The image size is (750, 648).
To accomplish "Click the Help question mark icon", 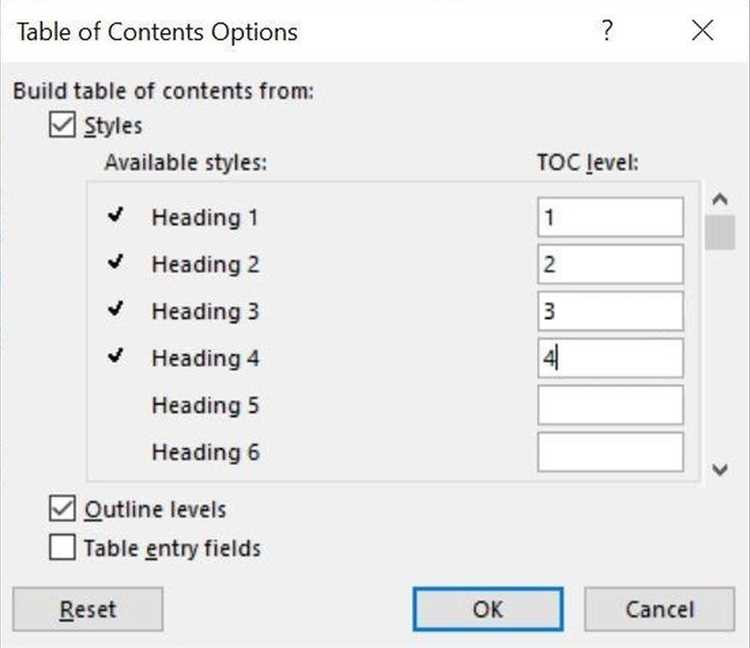I will click(607, 31).
